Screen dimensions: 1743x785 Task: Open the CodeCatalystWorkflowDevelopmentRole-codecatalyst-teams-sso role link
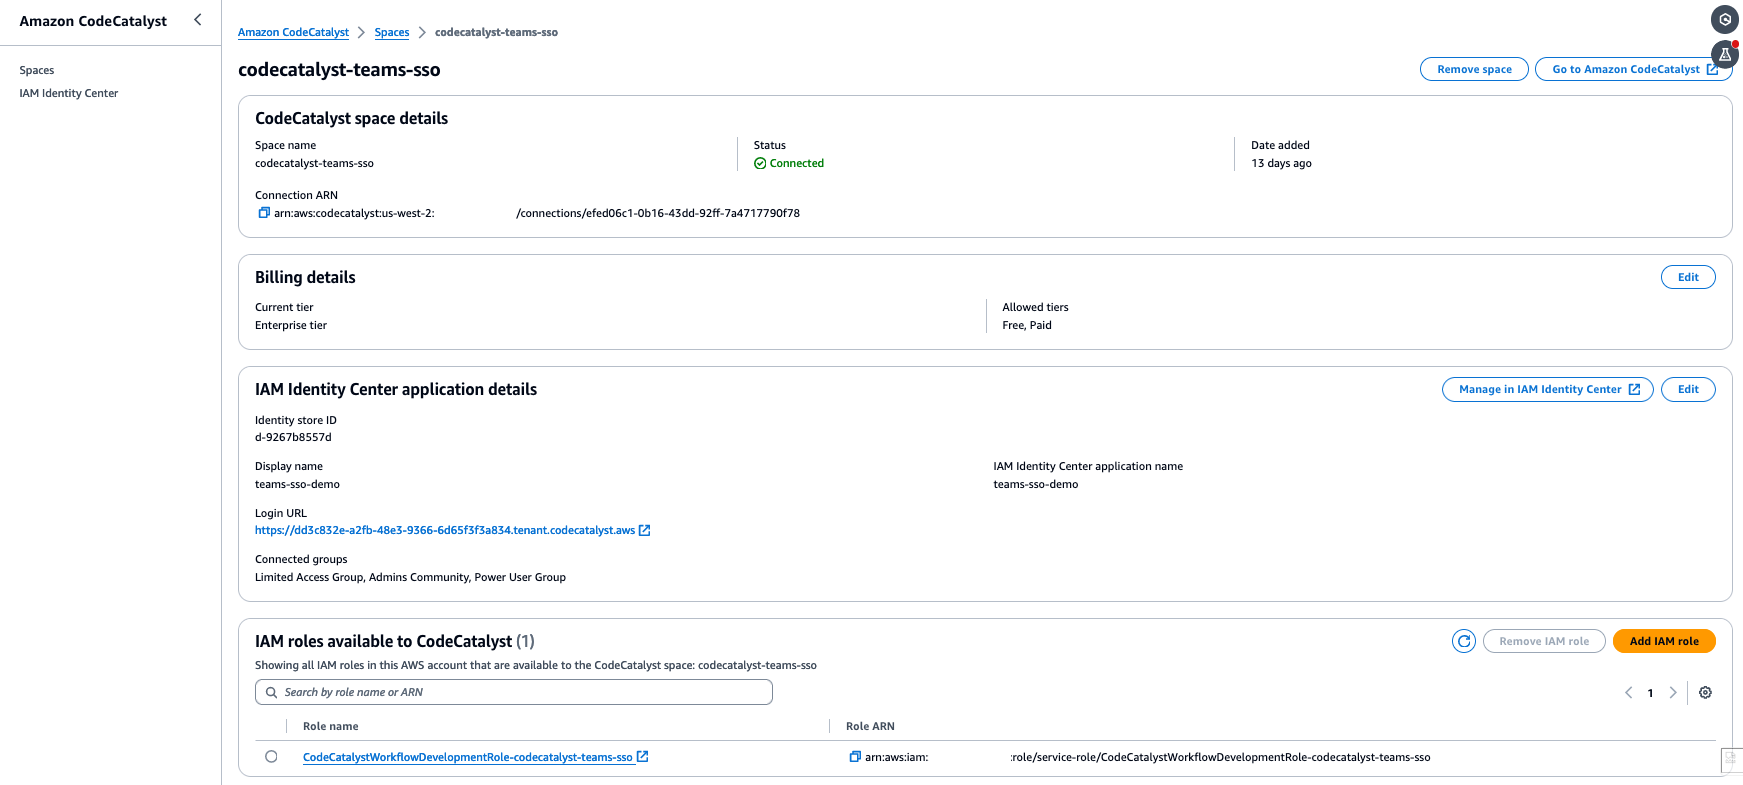[467, 757]
